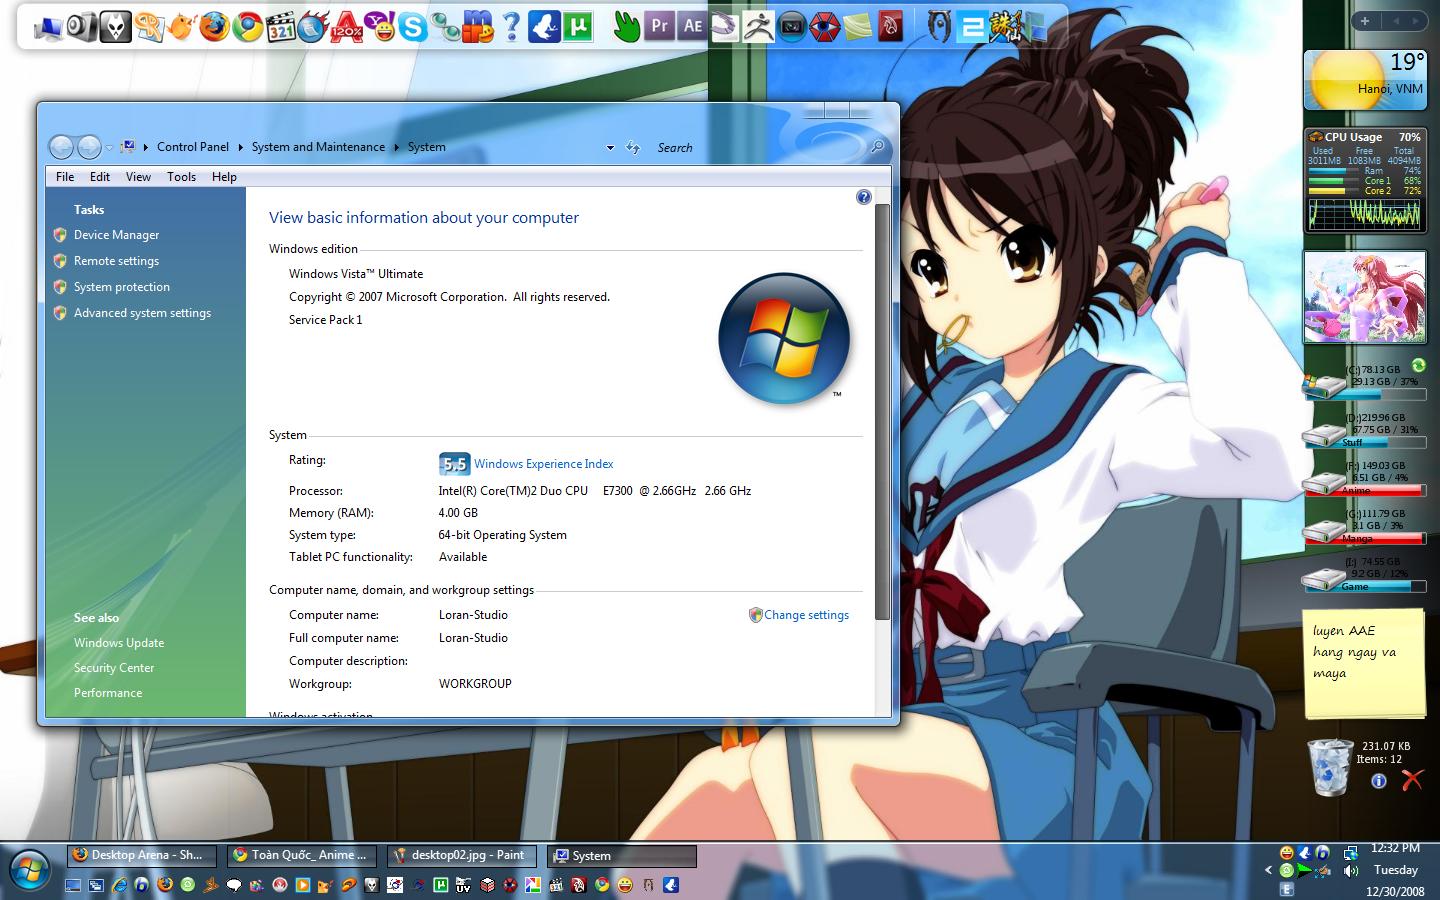Open Windows Update link
Image resolution: width=1440 pixels, height=900 pixels.
tap(119, 643)
